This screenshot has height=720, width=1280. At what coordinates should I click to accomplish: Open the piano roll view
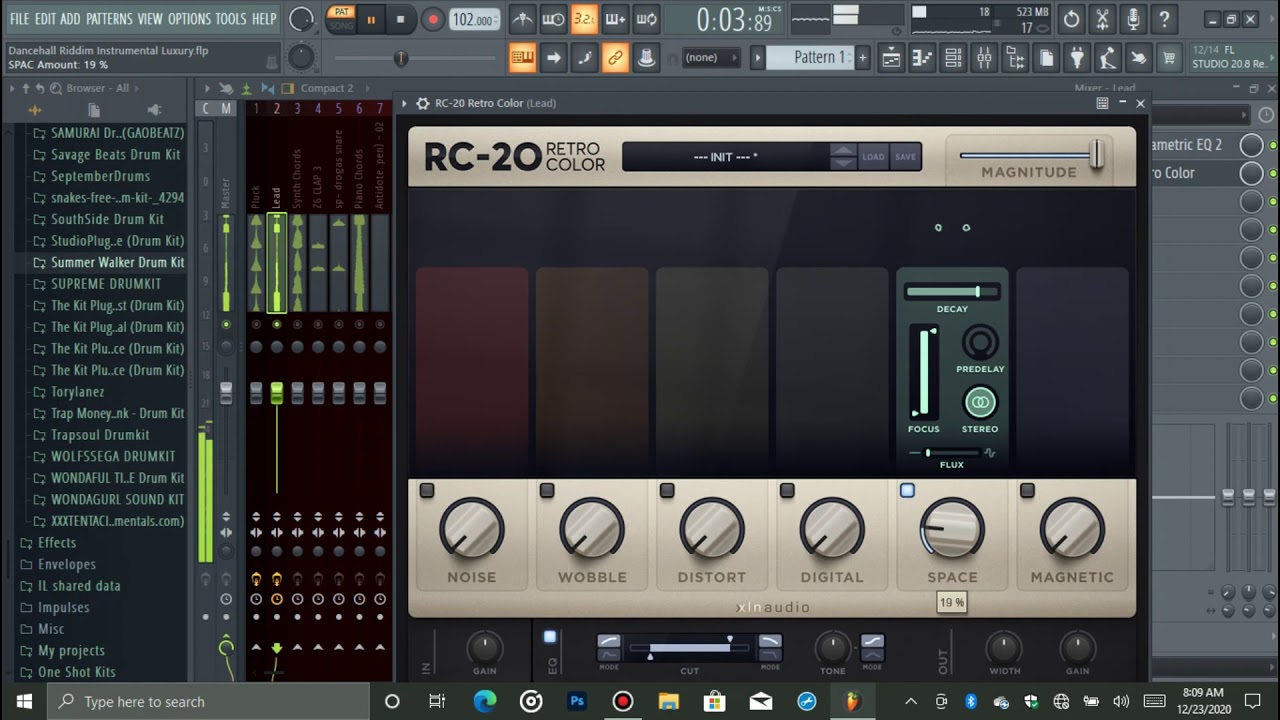pyautogui.click(x=921, y=58)
